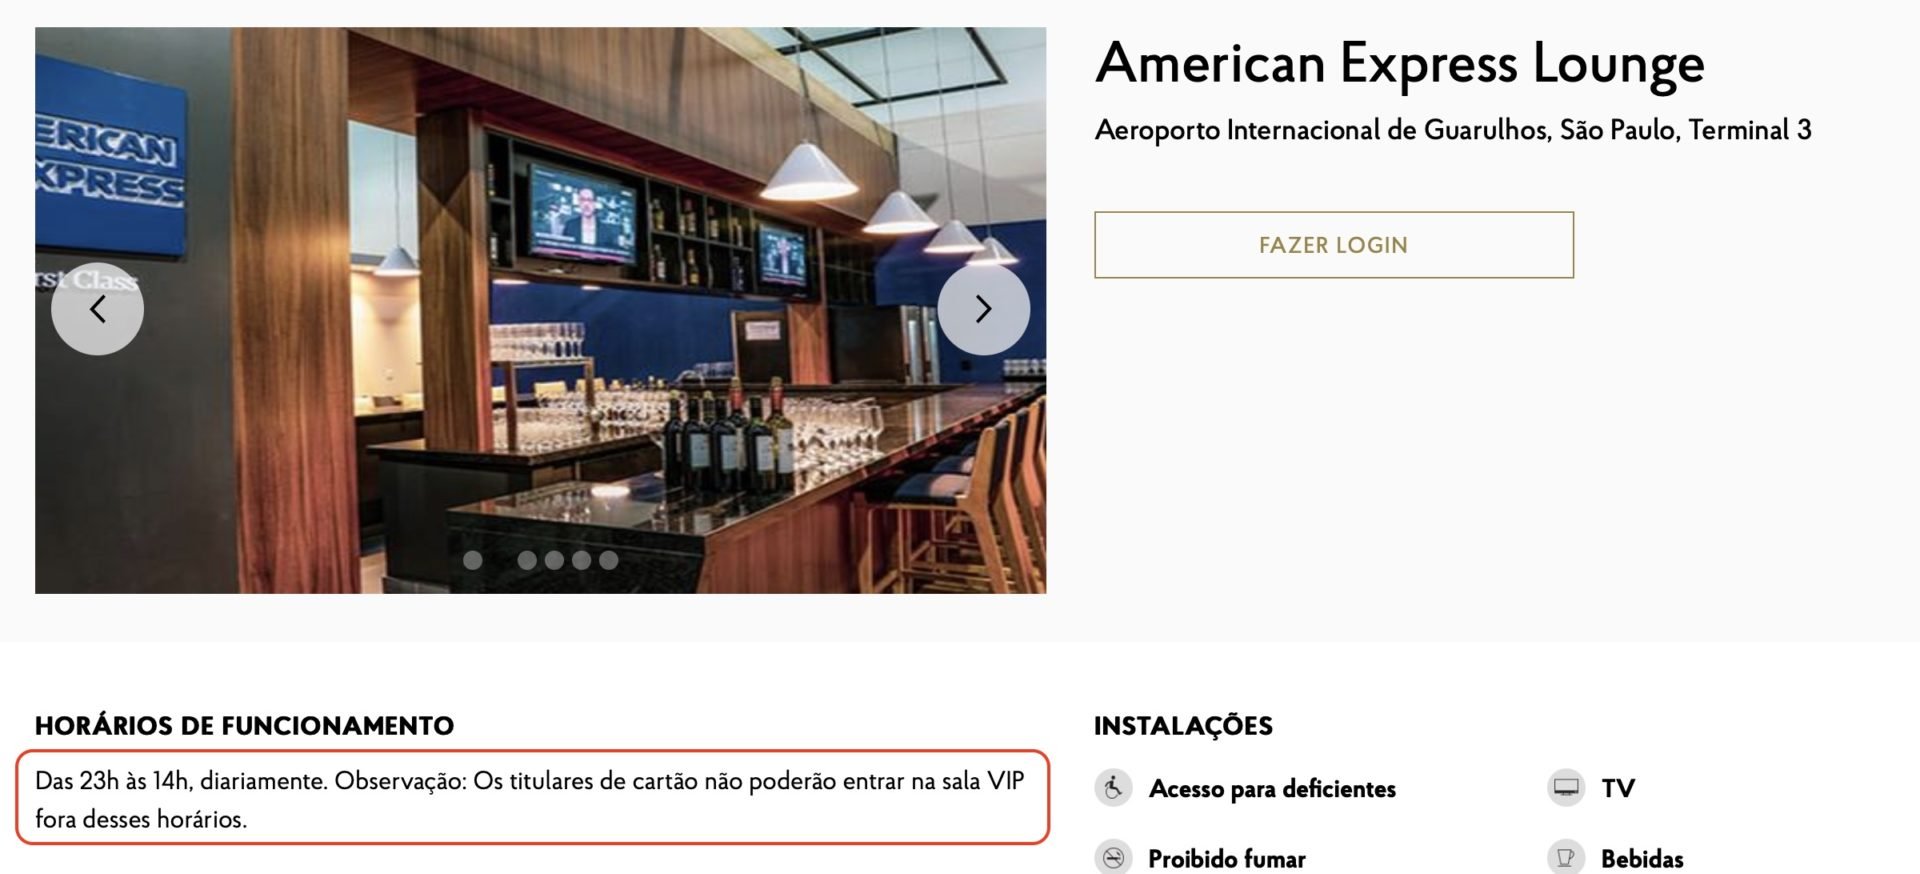Click the Bebidas facility label
The image size is (1920, 874).
1642,859
